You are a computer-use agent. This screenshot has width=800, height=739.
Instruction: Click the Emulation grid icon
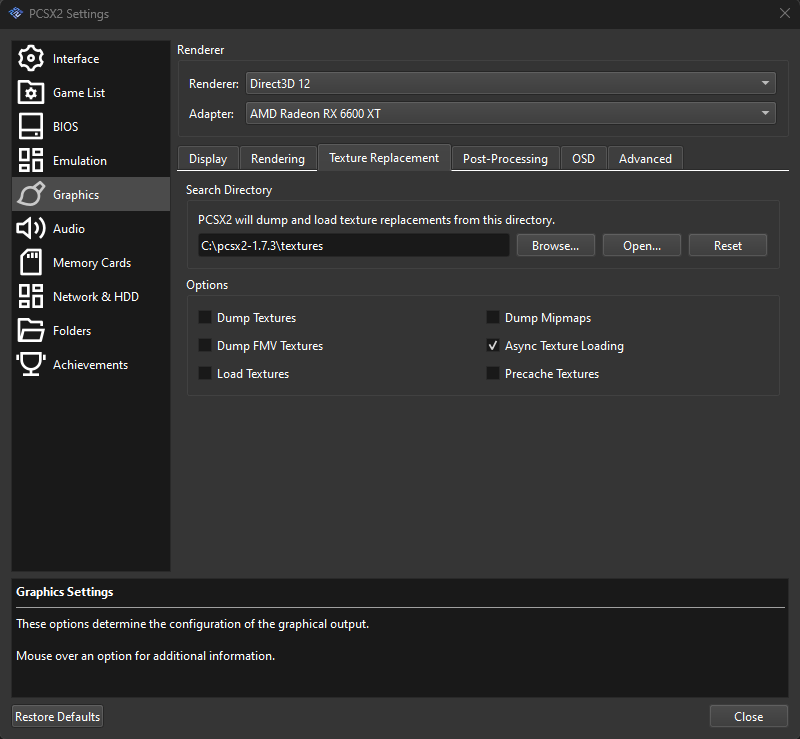pos(31,160)
